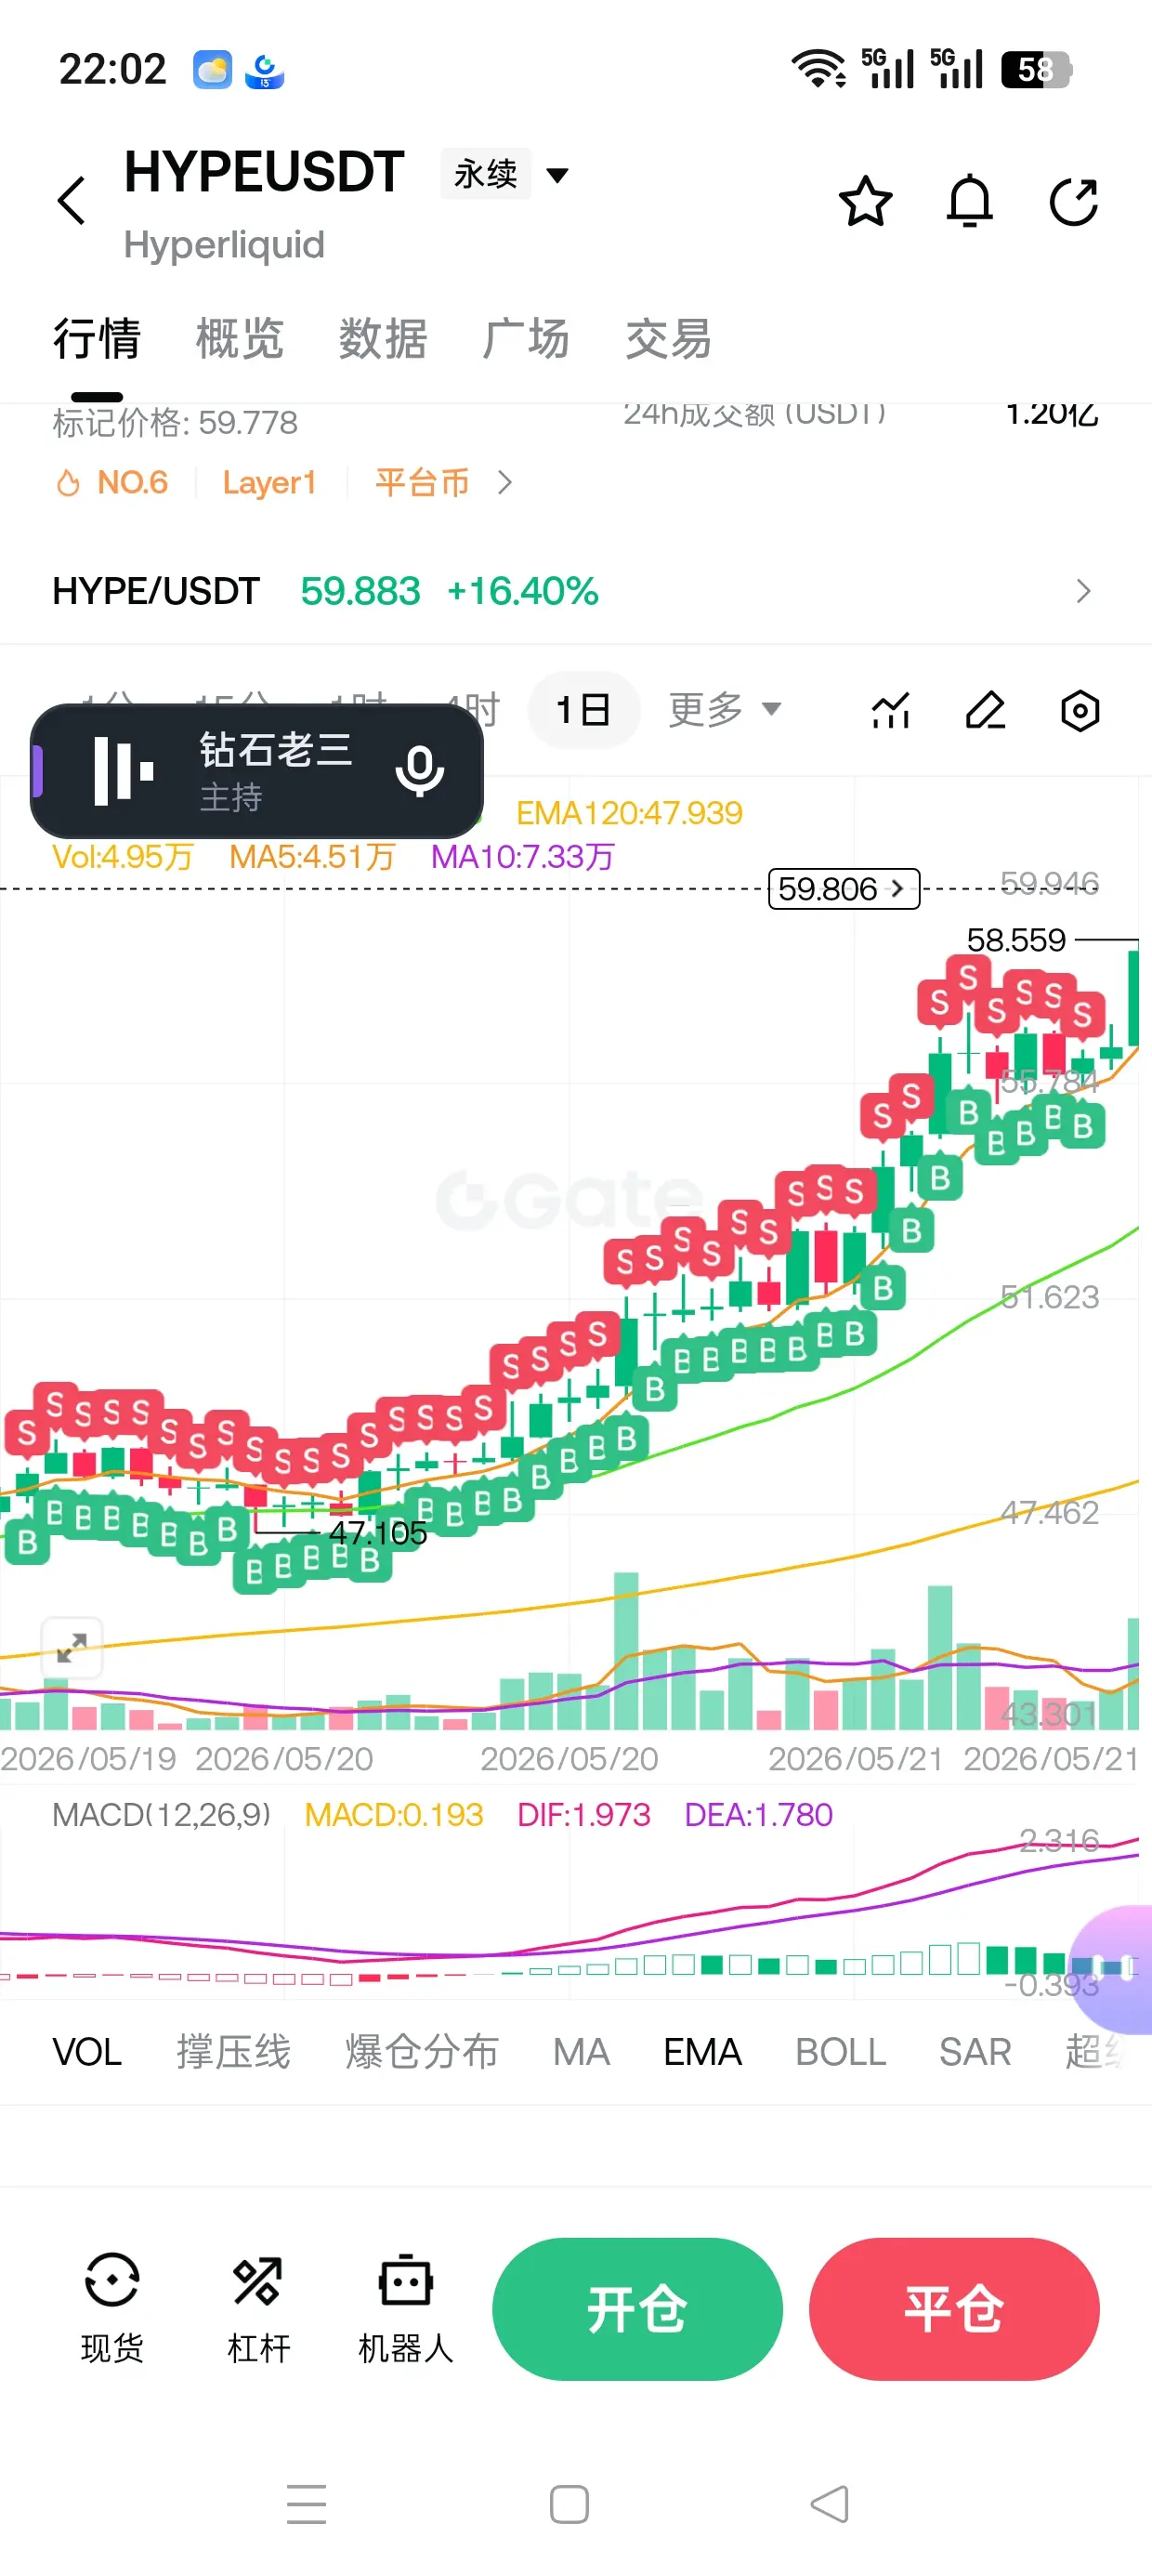Tap the Hyperliquid subtitle
Viewport: 1152px width, 2576px height.
[x=224, y=245]
